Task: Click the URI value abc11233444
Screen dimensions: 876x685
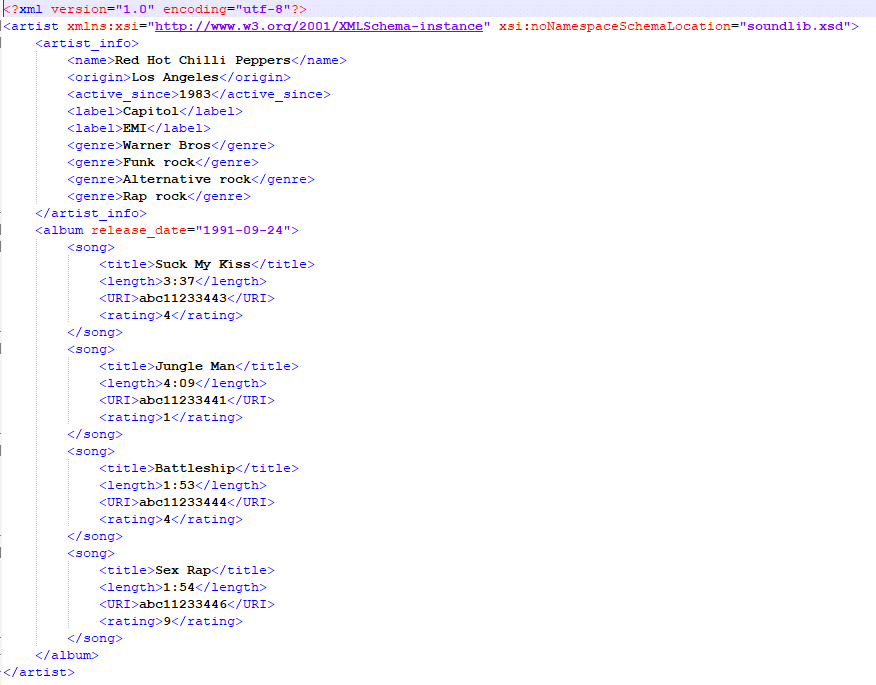Action: 183,502
